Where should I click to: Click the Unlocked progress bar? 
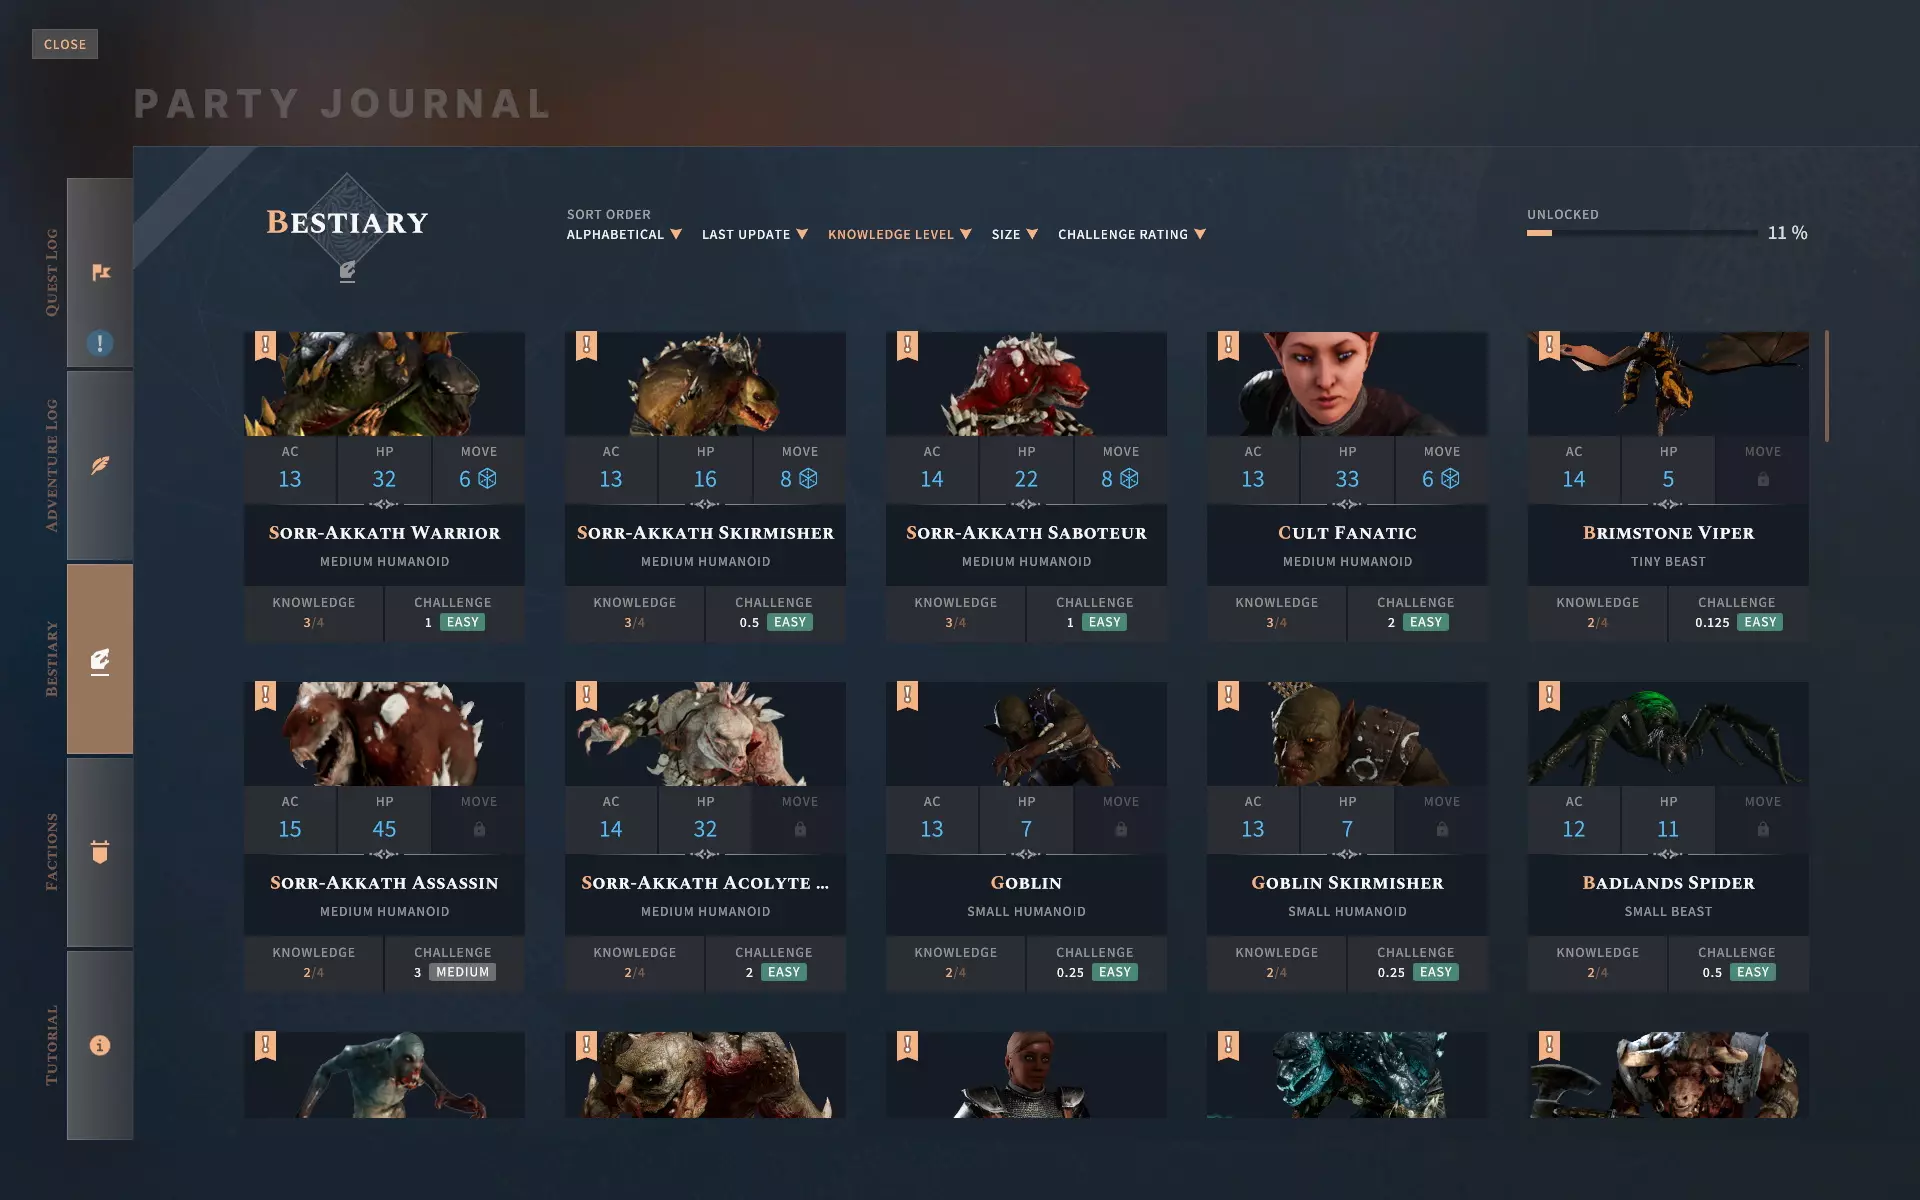pos(1641,233)
